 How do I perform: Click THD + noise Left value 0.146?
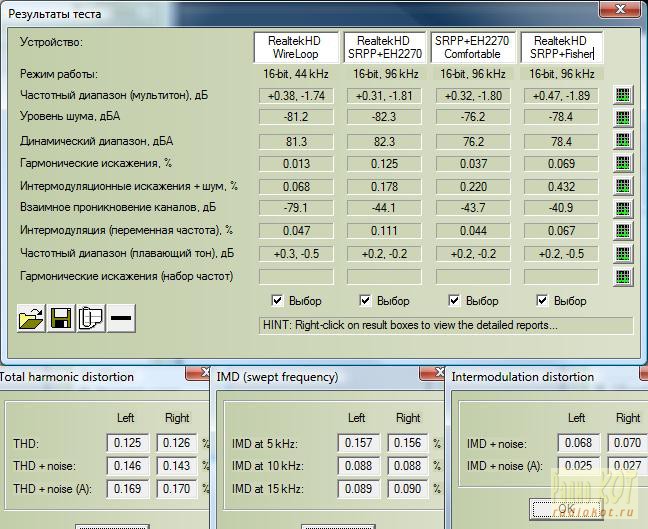coord(127,466)
